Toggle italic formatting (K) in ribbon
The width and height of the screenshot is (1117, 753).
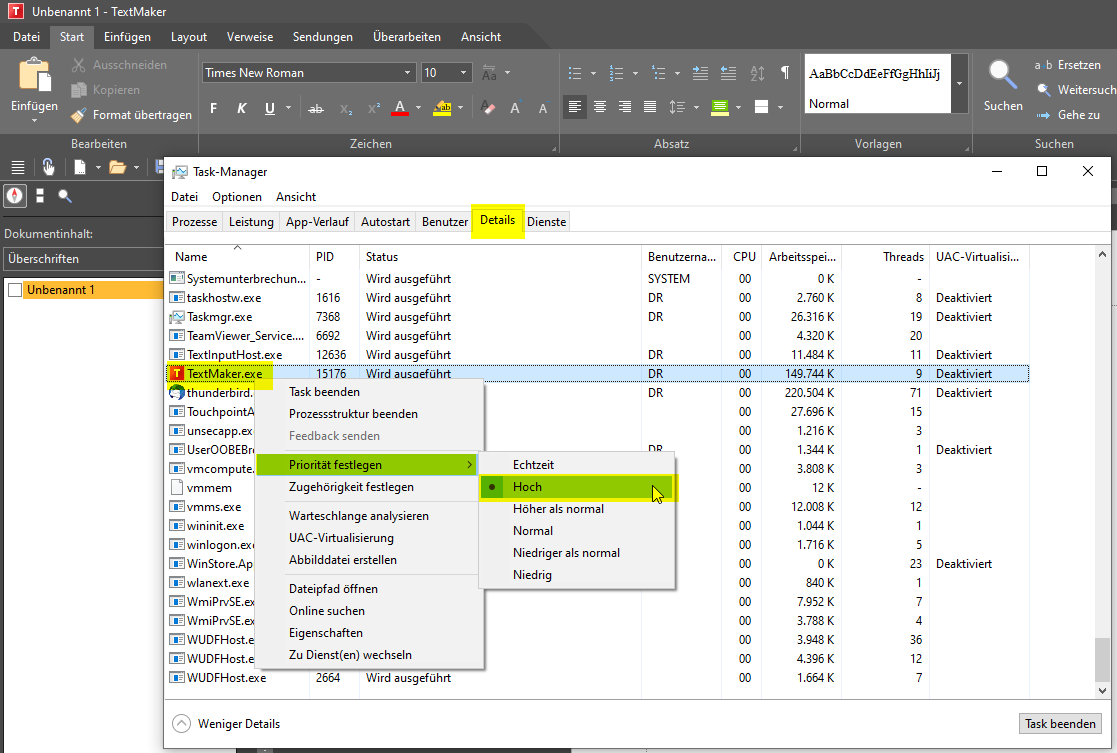(x=241, y=109)
